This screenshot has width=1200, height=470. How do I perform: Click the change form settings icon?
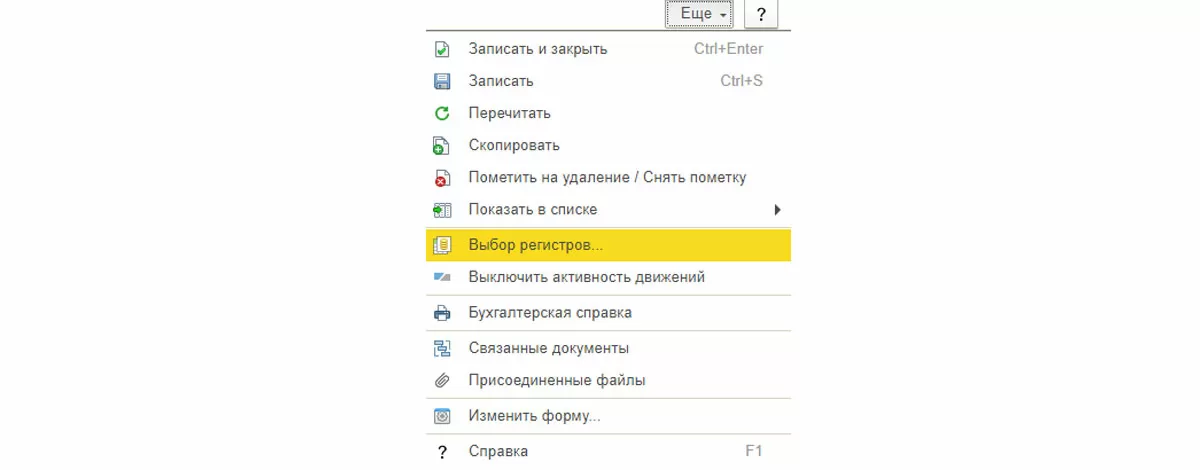pyautogui.click(x=442, y=416)
